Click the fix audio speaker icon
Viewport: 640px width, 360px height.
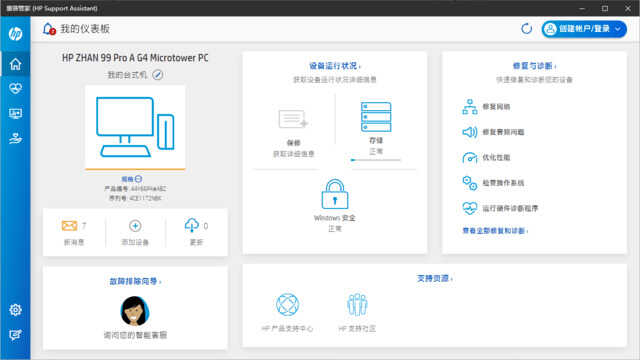click(x=470, y=132)
